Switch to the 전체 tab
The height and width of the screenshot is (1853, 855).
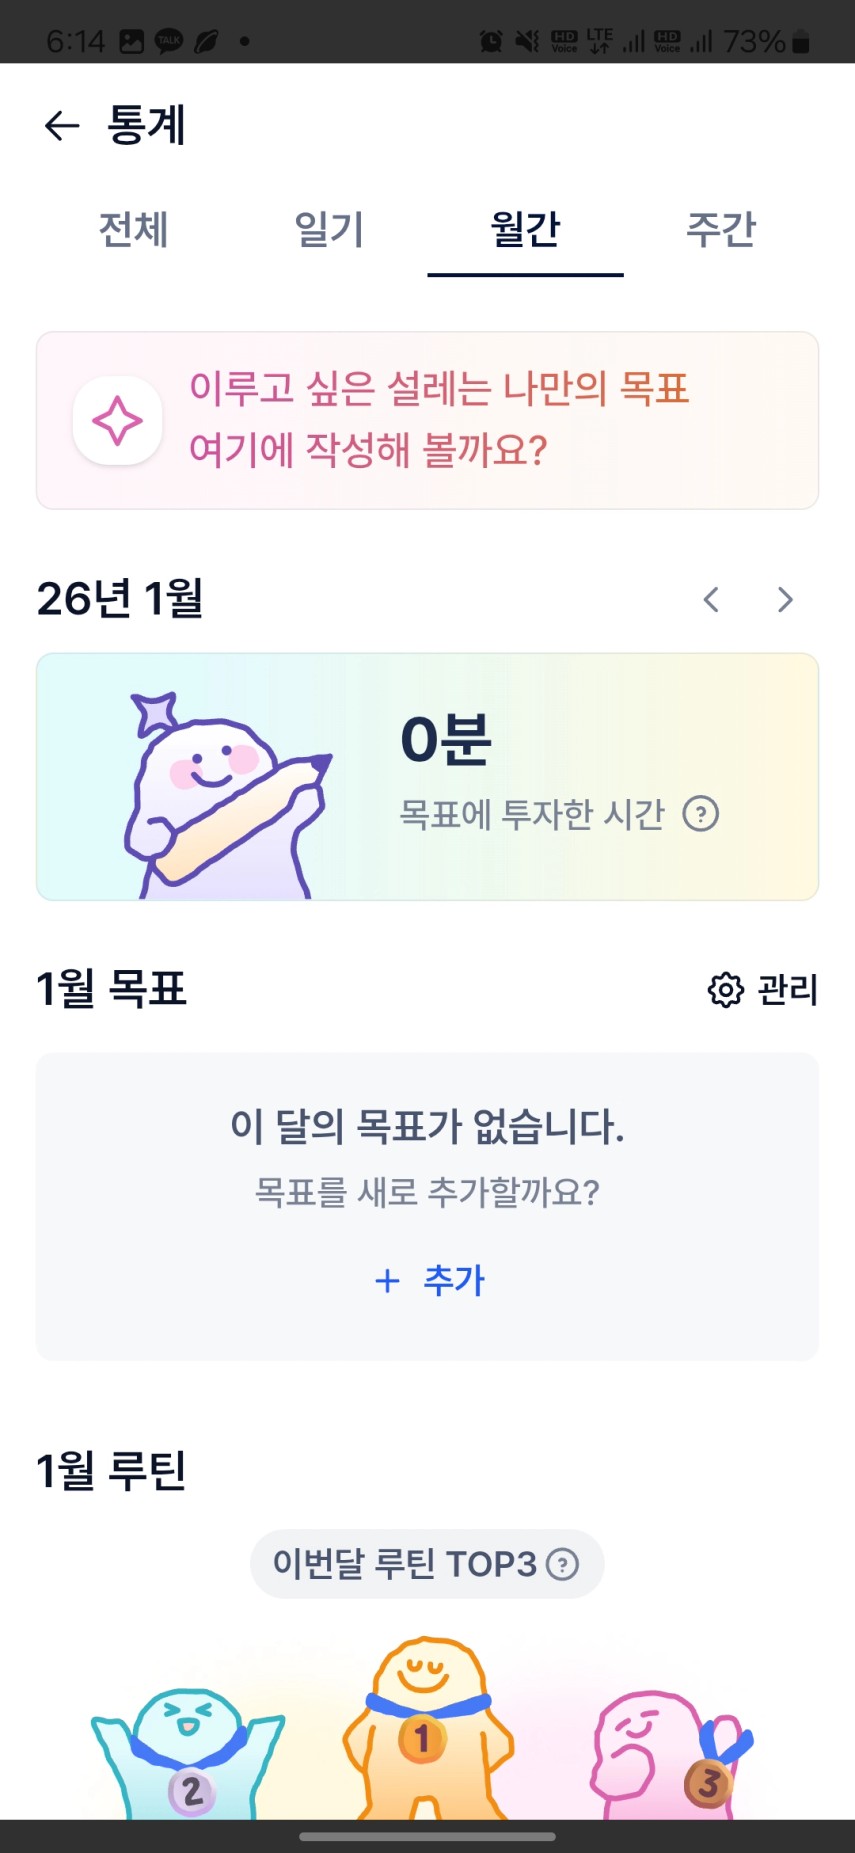point(133,230)
